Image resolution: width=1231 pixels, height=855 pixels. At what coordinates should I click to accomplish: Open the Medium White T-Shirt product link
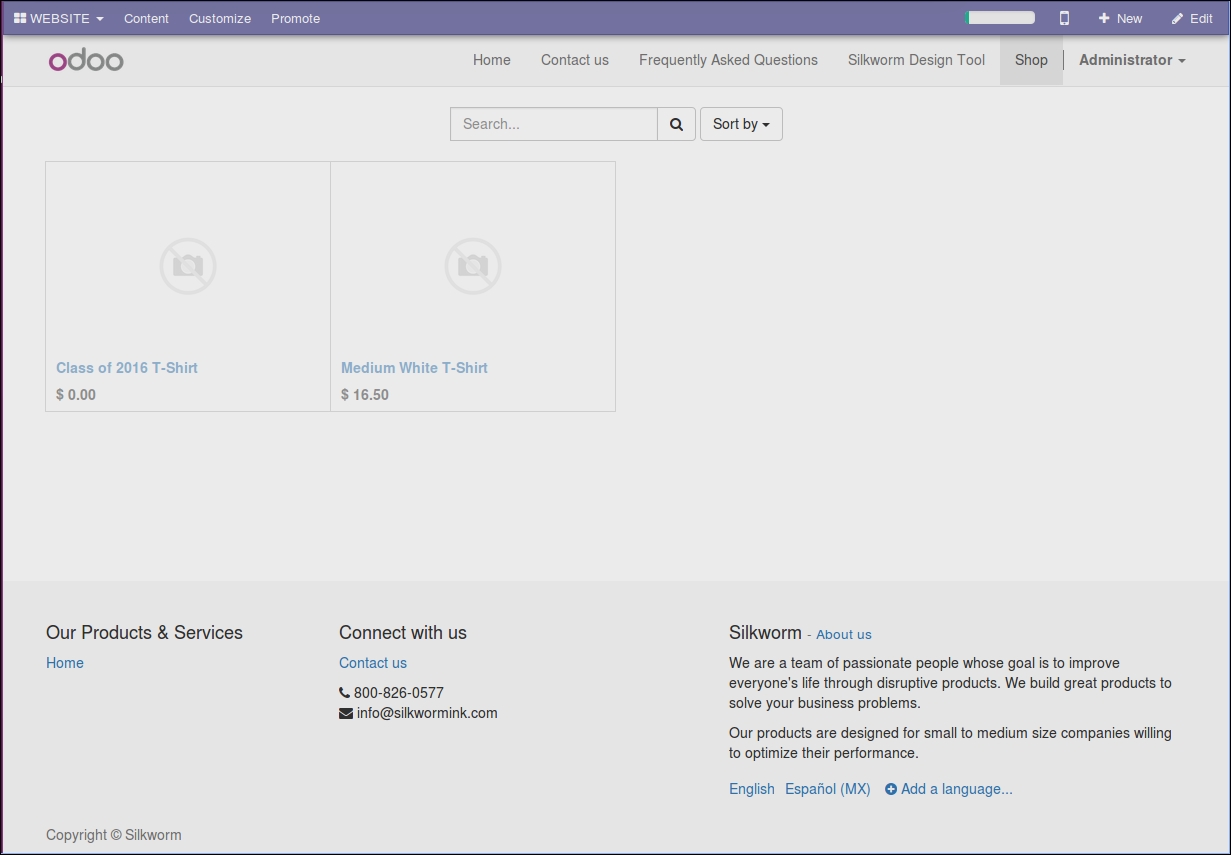pyautogui.click(x=414, y=368)
